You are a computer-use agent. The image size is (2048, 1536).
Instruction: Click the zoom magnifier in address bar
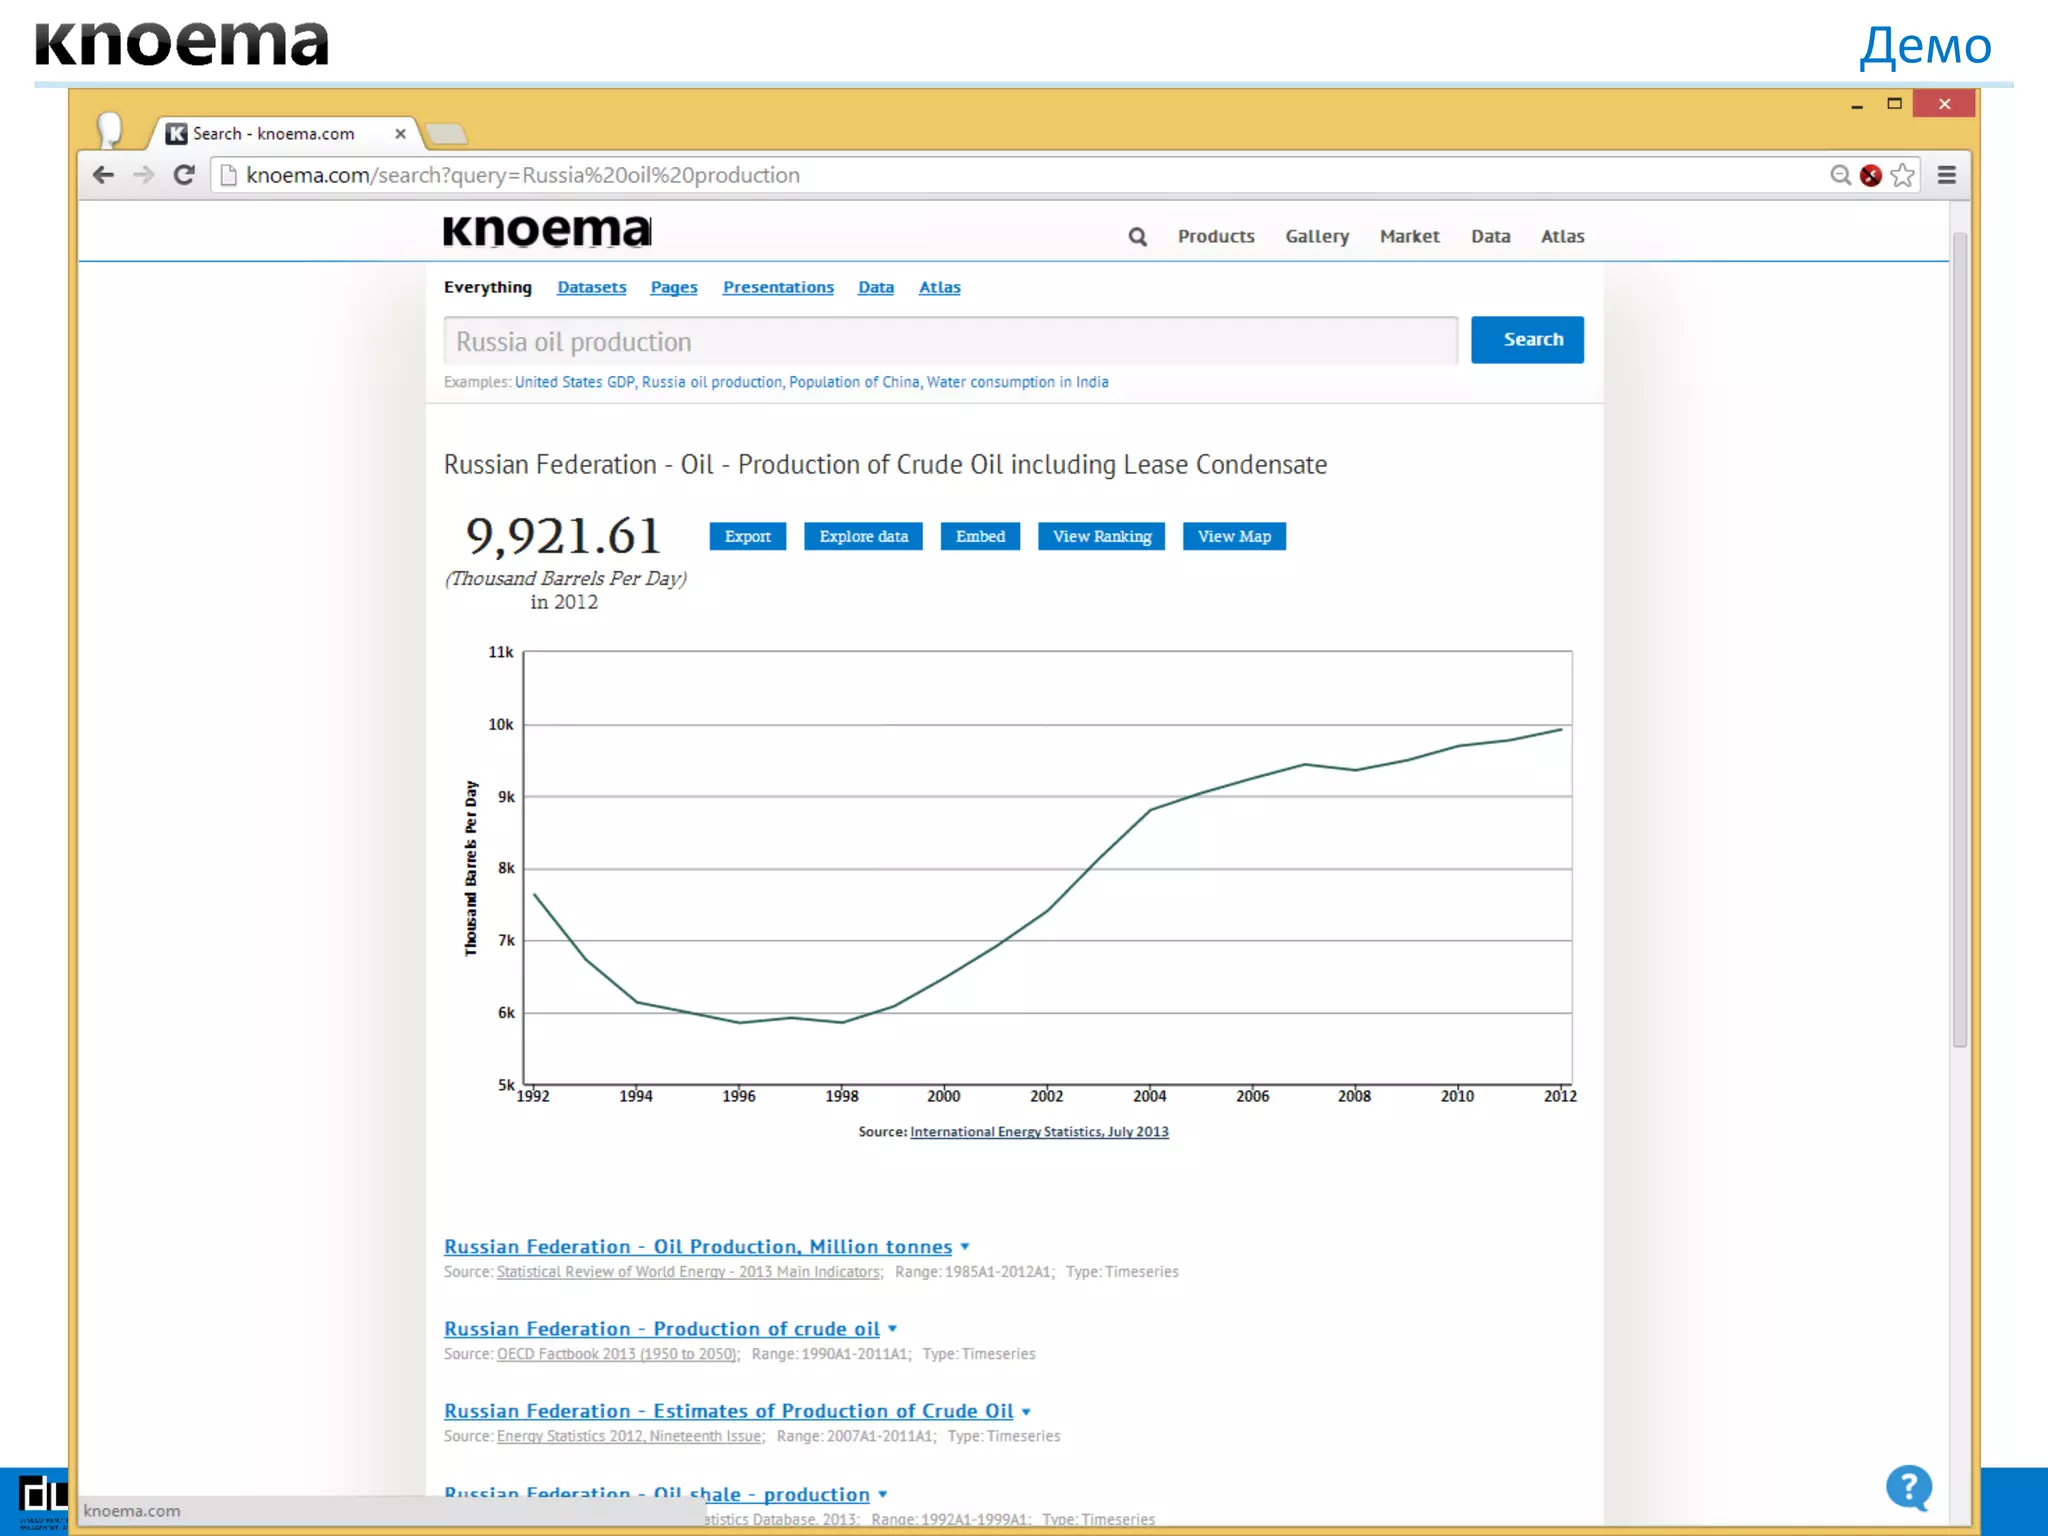click(1839, 175)
